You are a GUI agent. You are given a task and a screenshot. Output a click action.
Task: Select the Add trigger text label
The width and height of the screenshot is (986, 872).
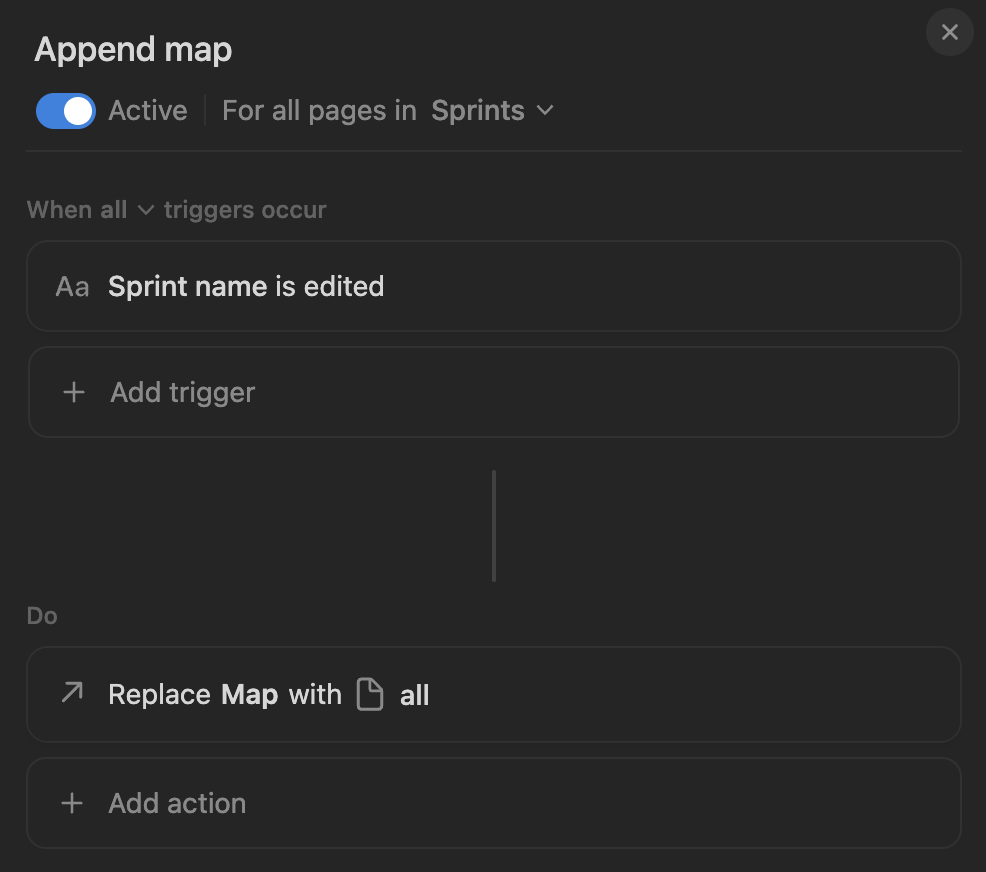(182, 392)
